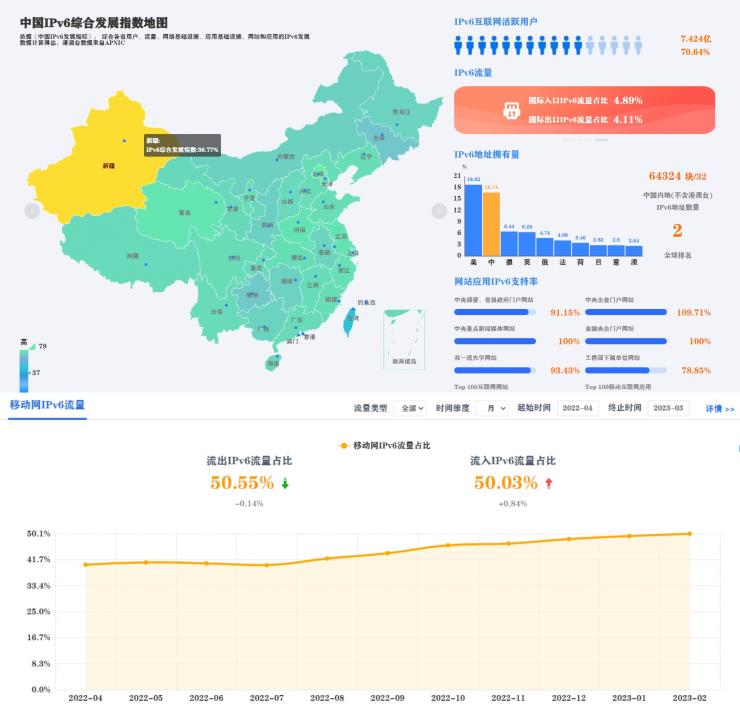Click the 2022-12 data point on line chart

[x=569, y=539]
